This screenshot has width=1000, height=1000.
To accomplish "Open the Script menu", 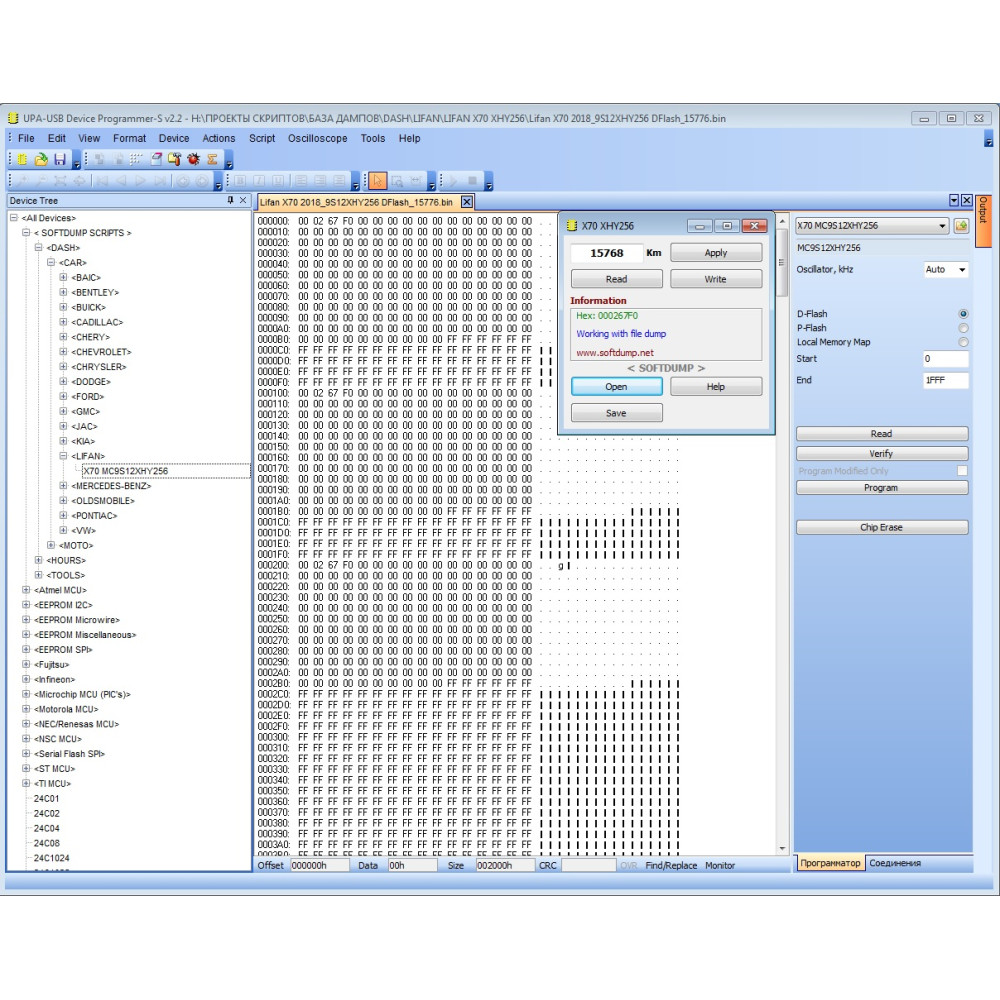I will (262, 138).
